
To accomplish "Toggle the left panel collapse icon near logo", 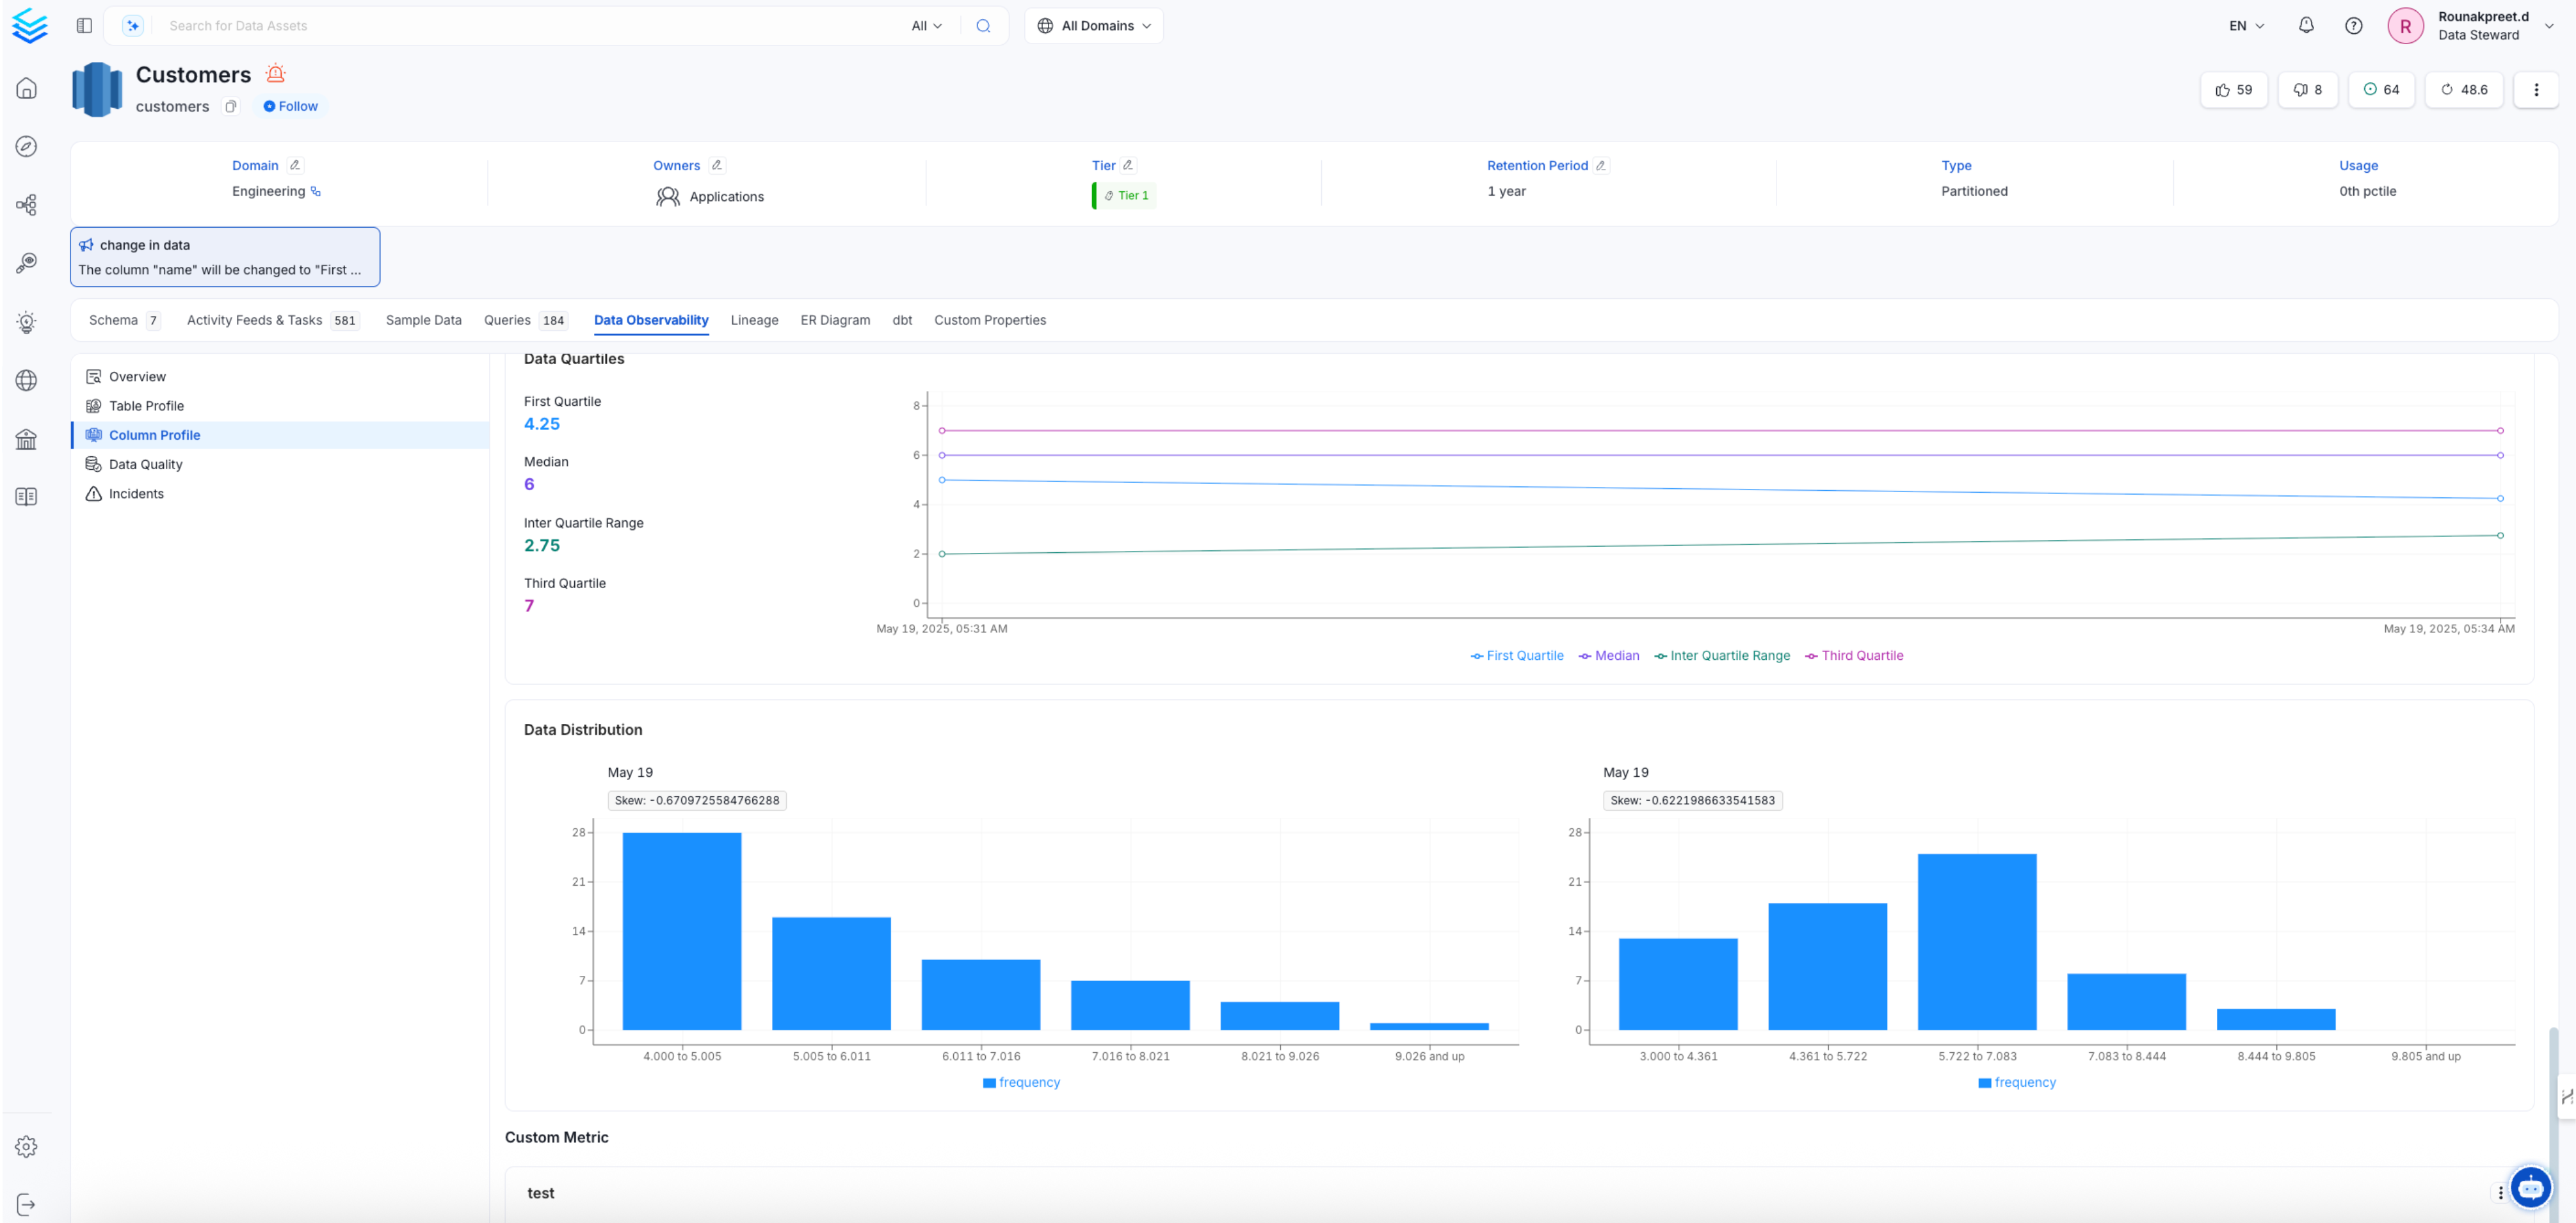I will click(x=84, y=25).
